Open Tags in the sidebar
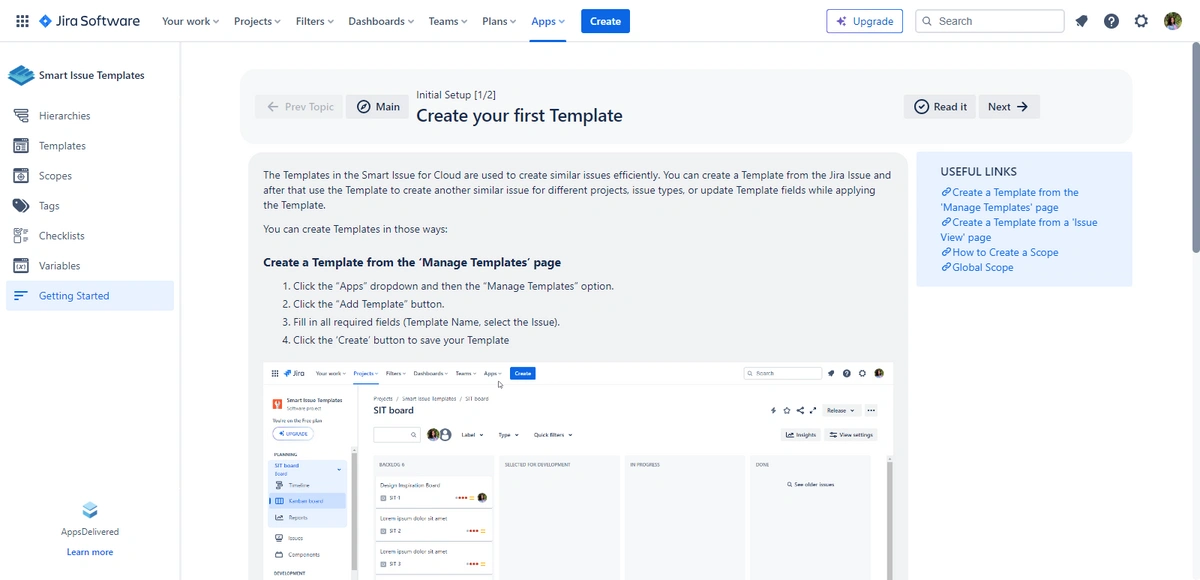The width and height of the screenshot is (1200, 580). (90, 206)
